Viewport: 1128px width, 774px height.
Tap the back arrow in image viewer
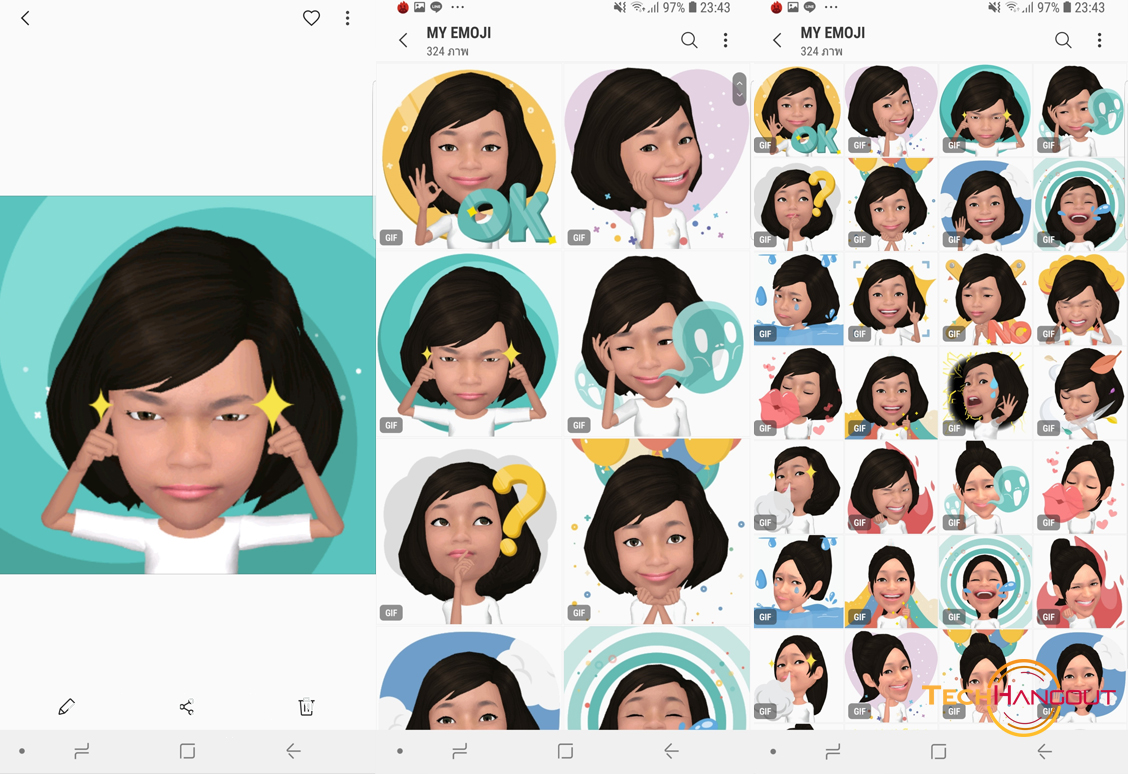tap(25, 18)
